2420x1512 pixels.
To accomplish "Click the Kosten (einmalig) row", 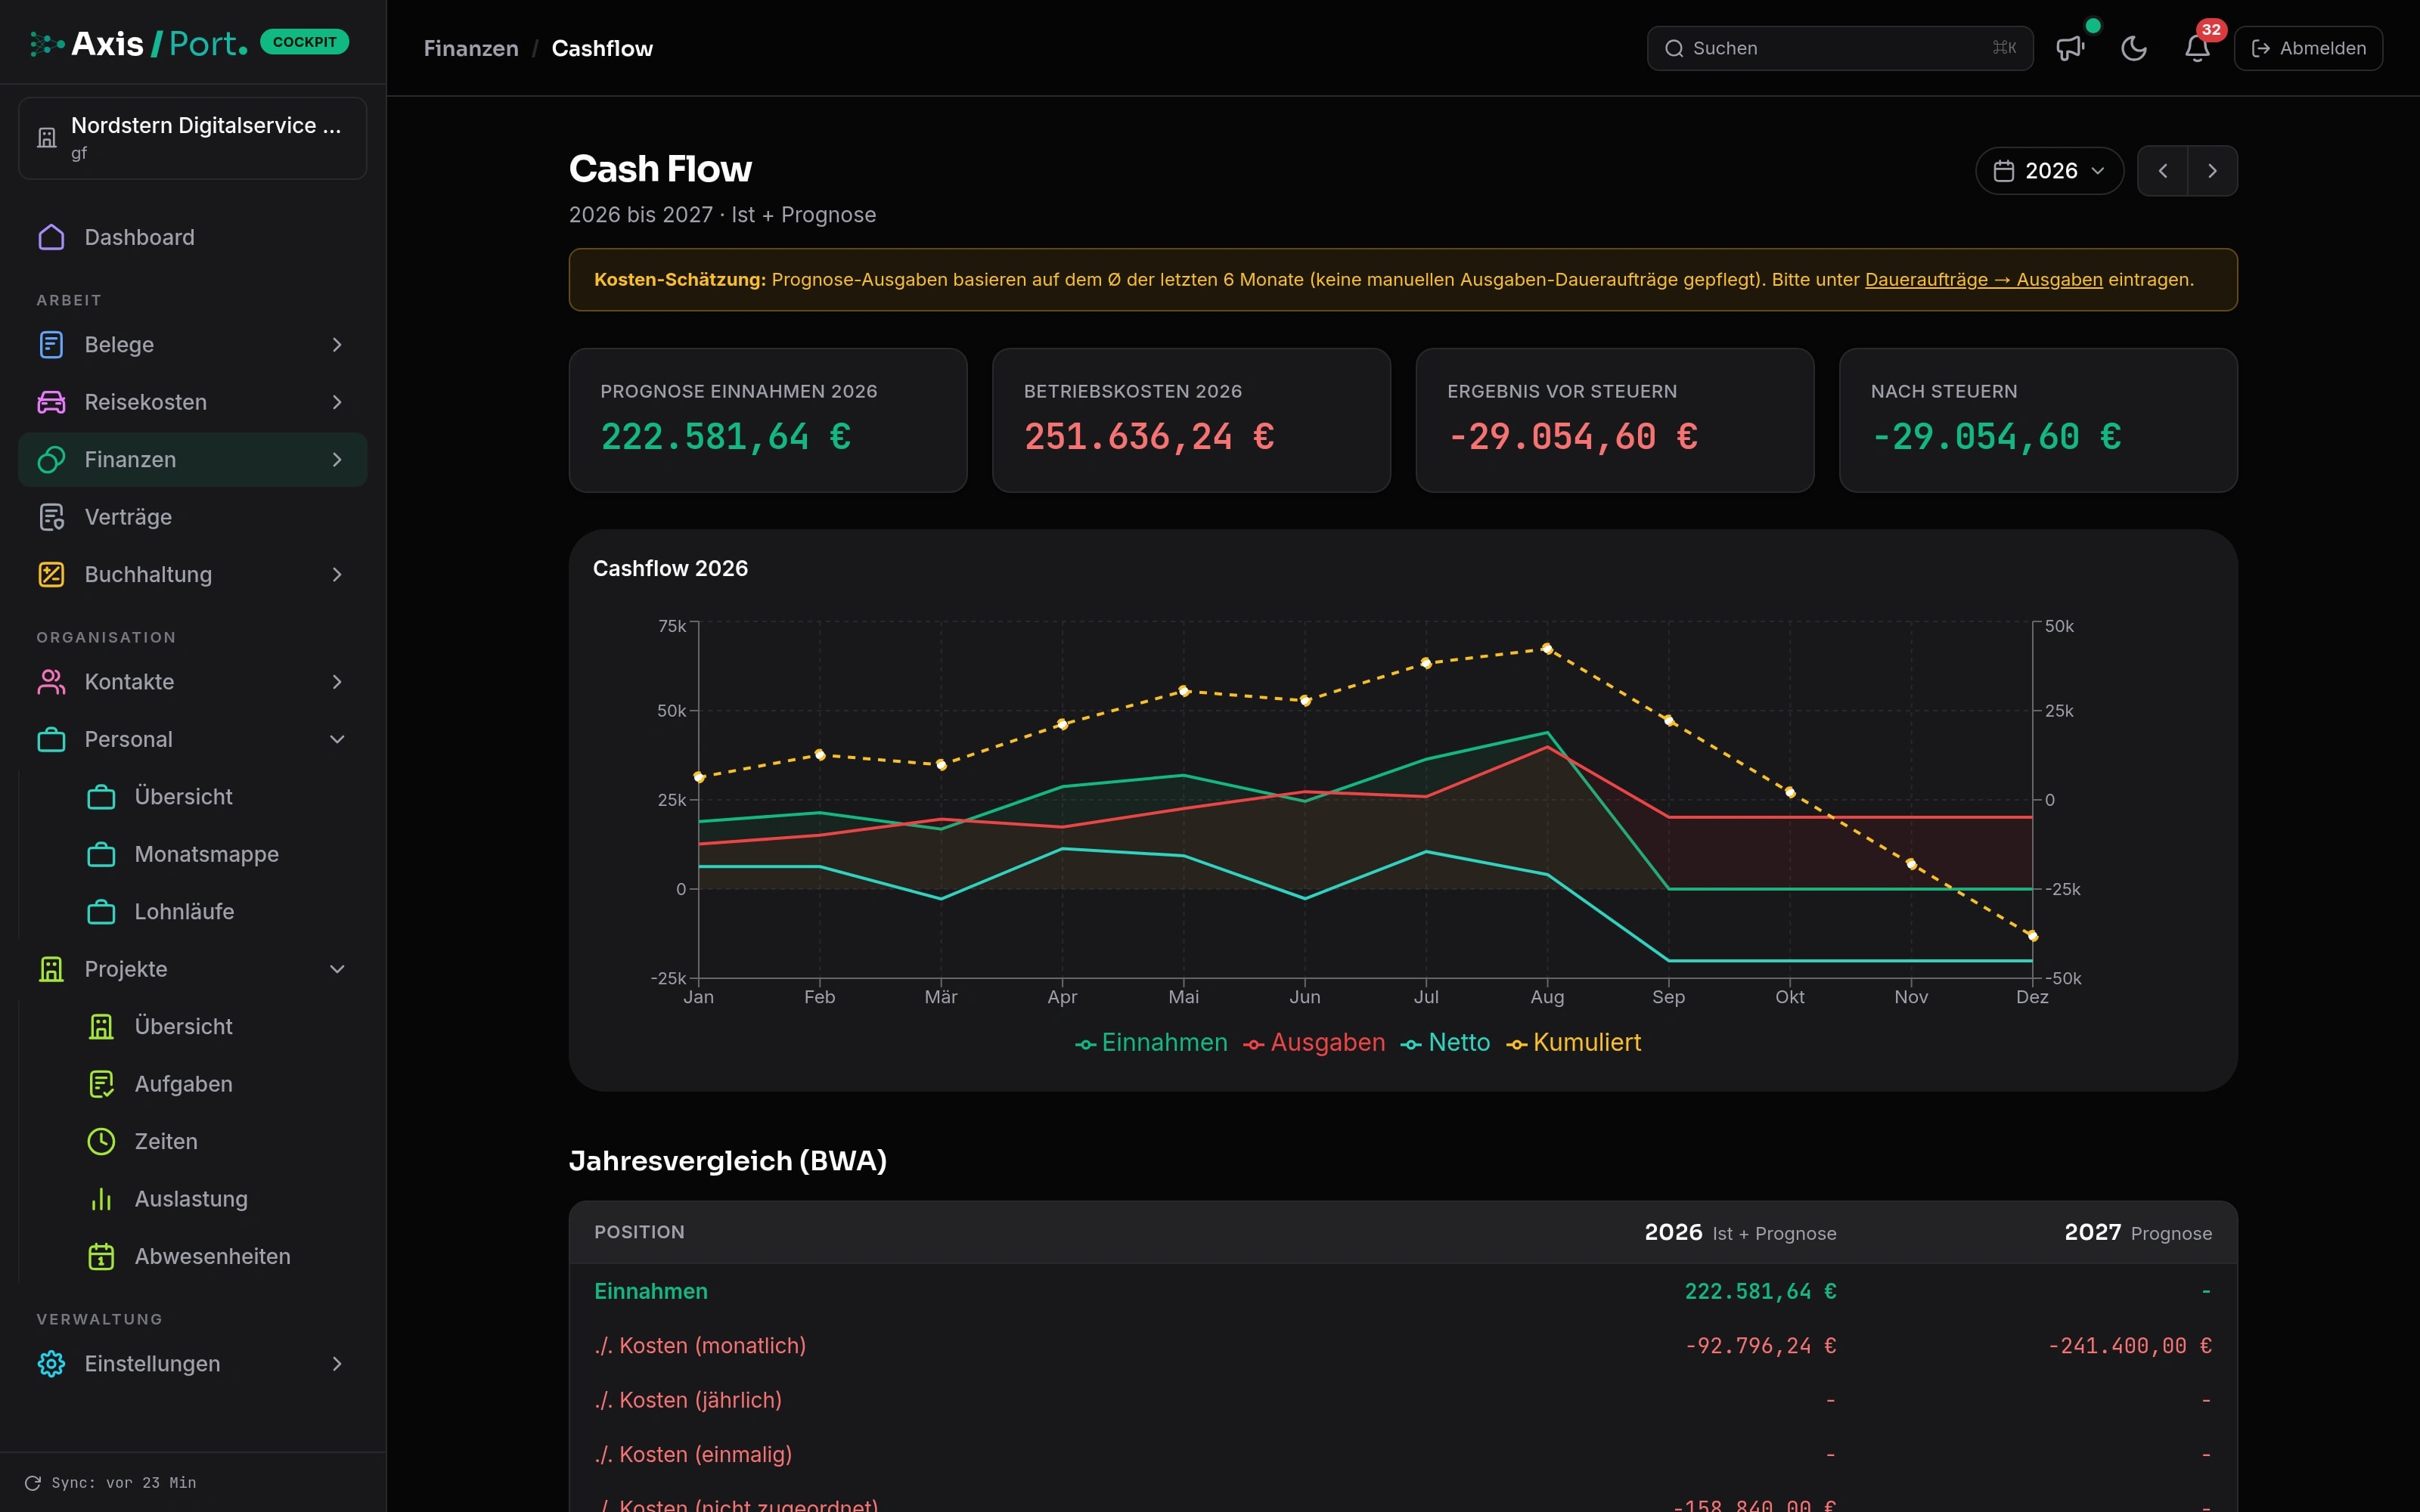I will coord(1403,1455).
